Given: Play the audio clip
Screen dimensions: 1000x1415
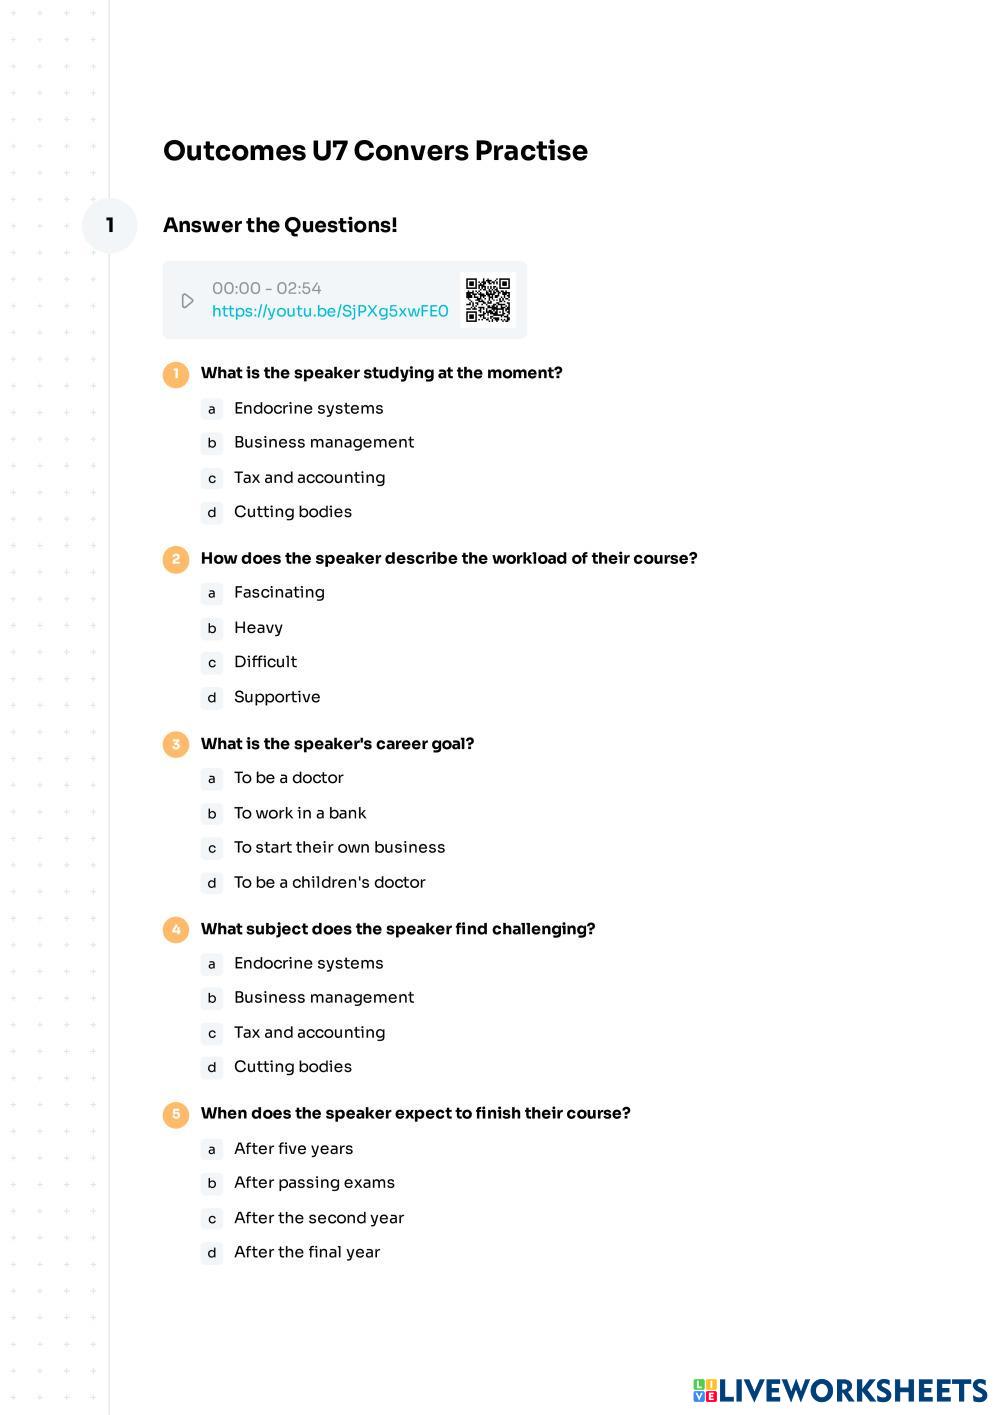Looking at the screenshot, I should point(187,300).
